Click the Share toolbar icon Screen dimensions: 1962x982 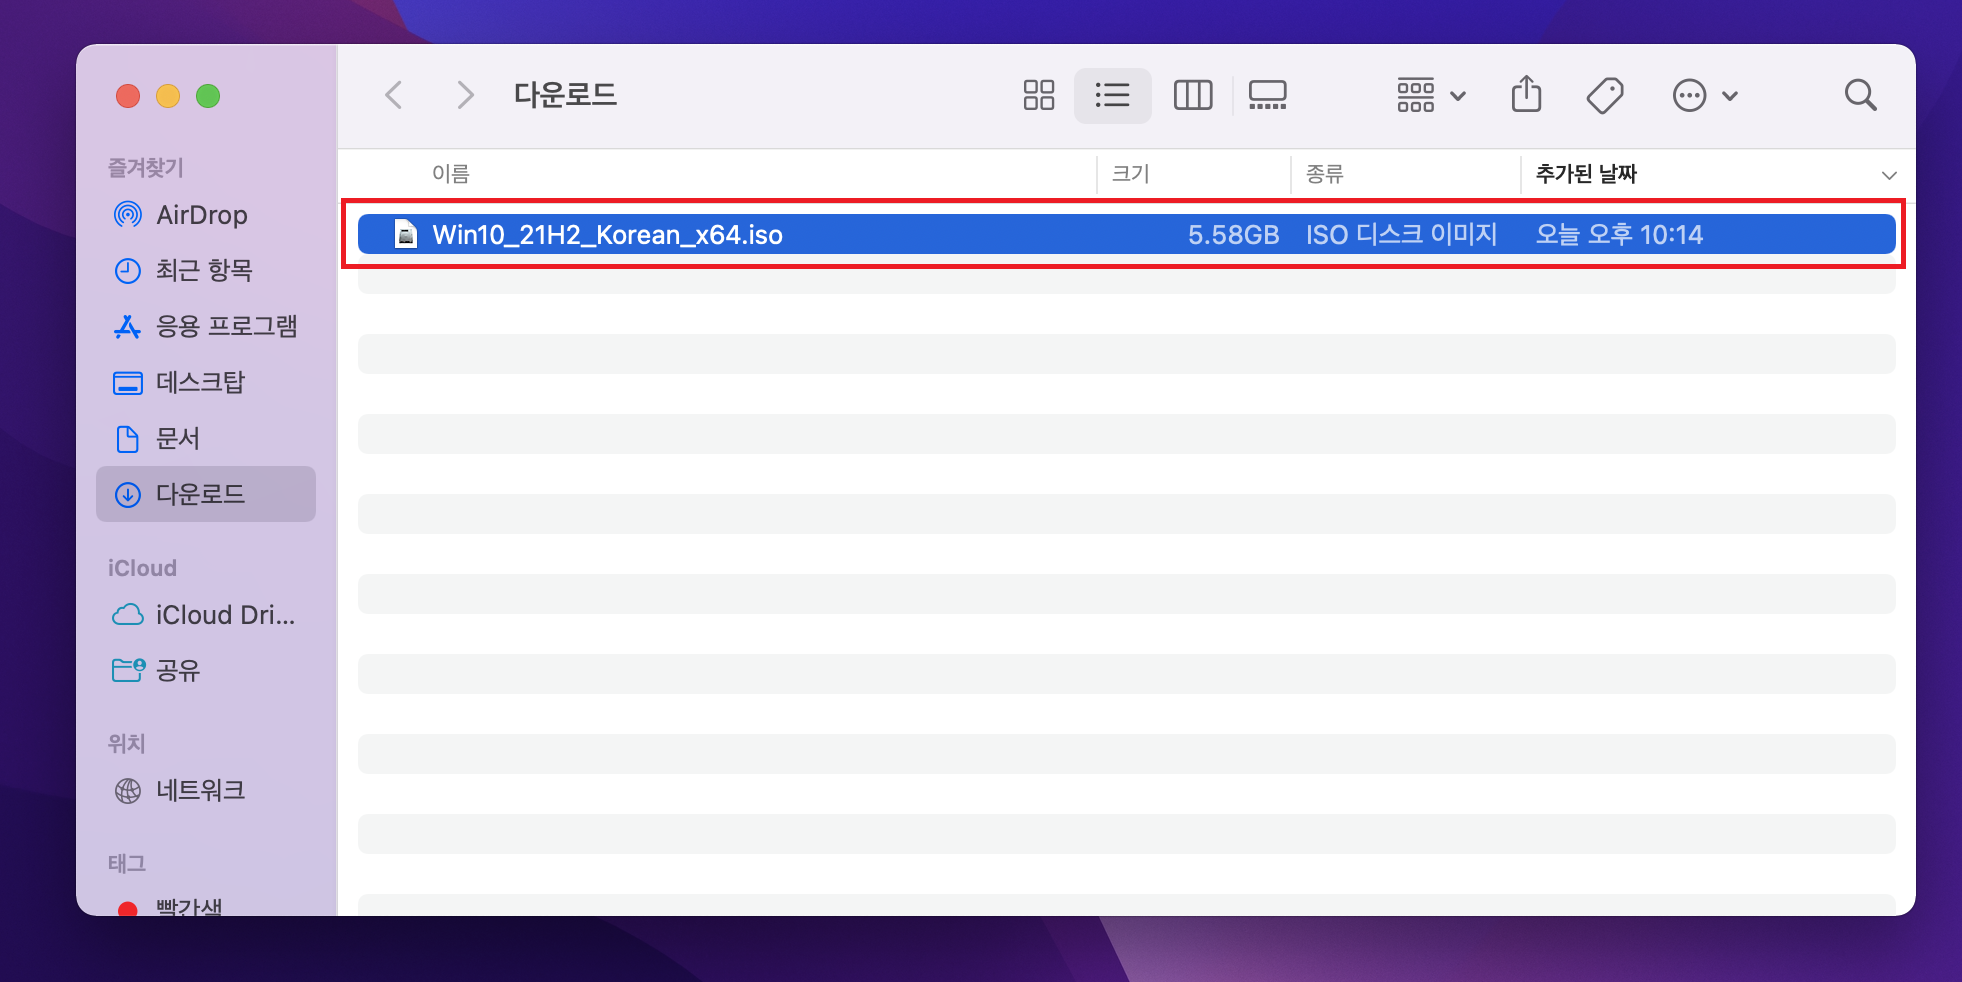(x=1526, y=95)
